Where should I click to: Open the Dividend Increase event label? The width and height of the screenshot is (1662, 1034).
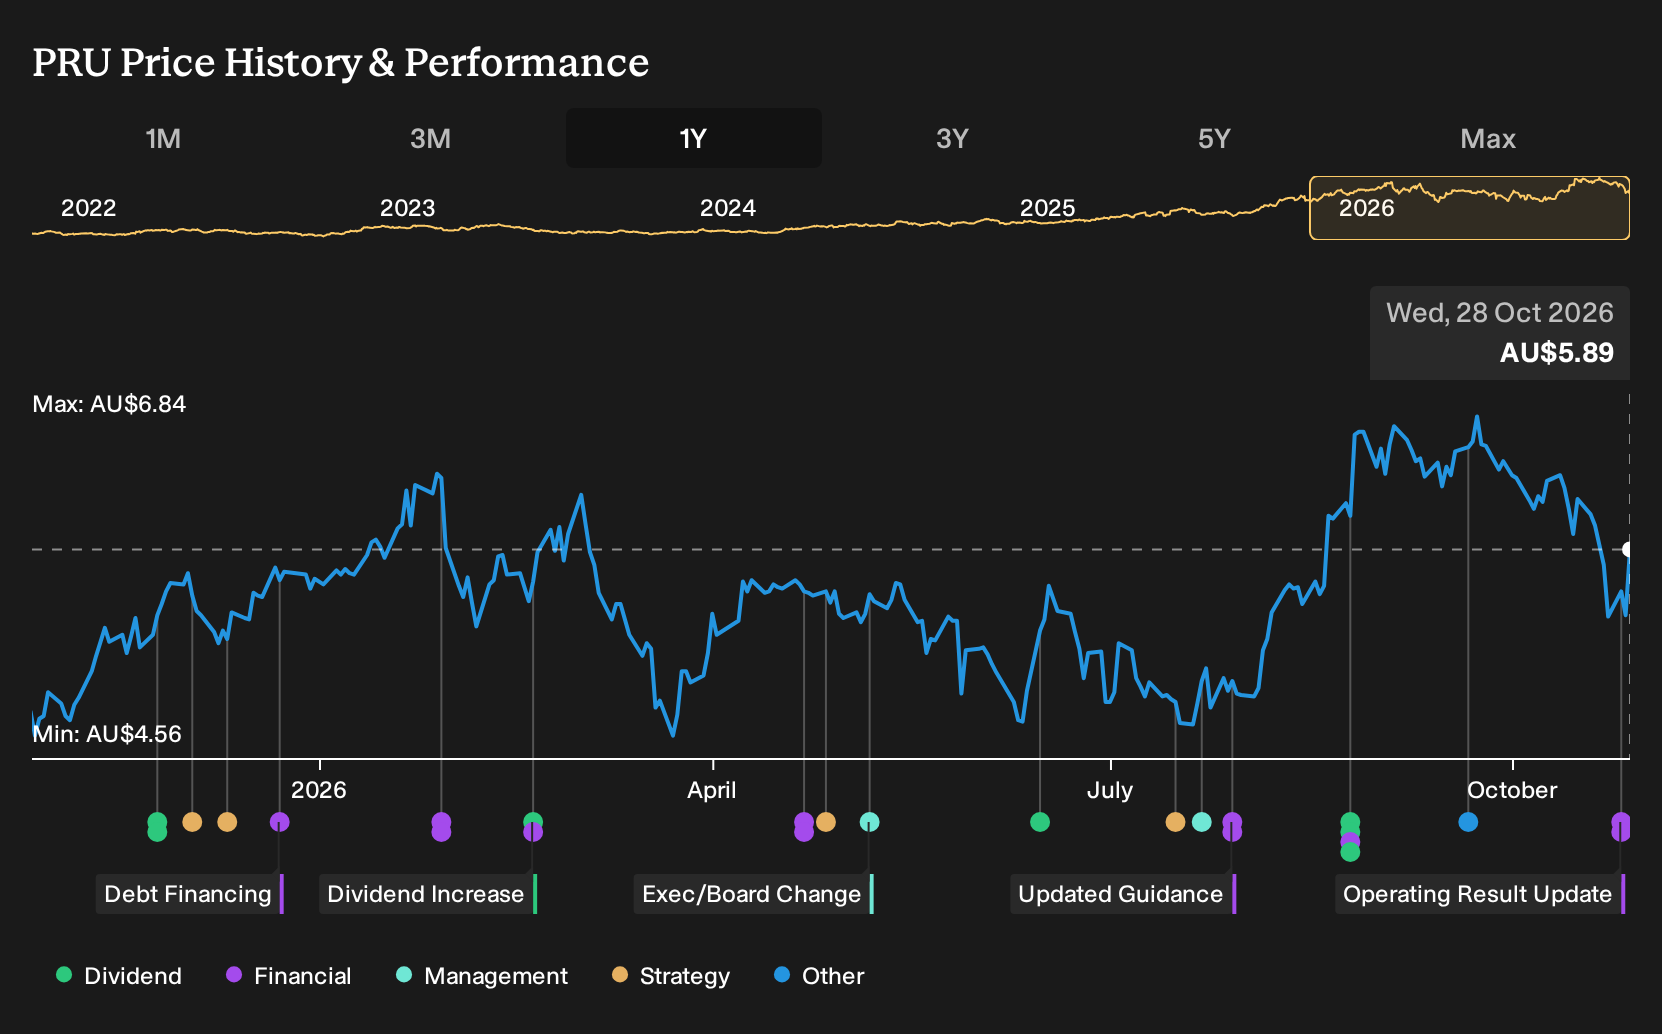[x=426, y=894]
